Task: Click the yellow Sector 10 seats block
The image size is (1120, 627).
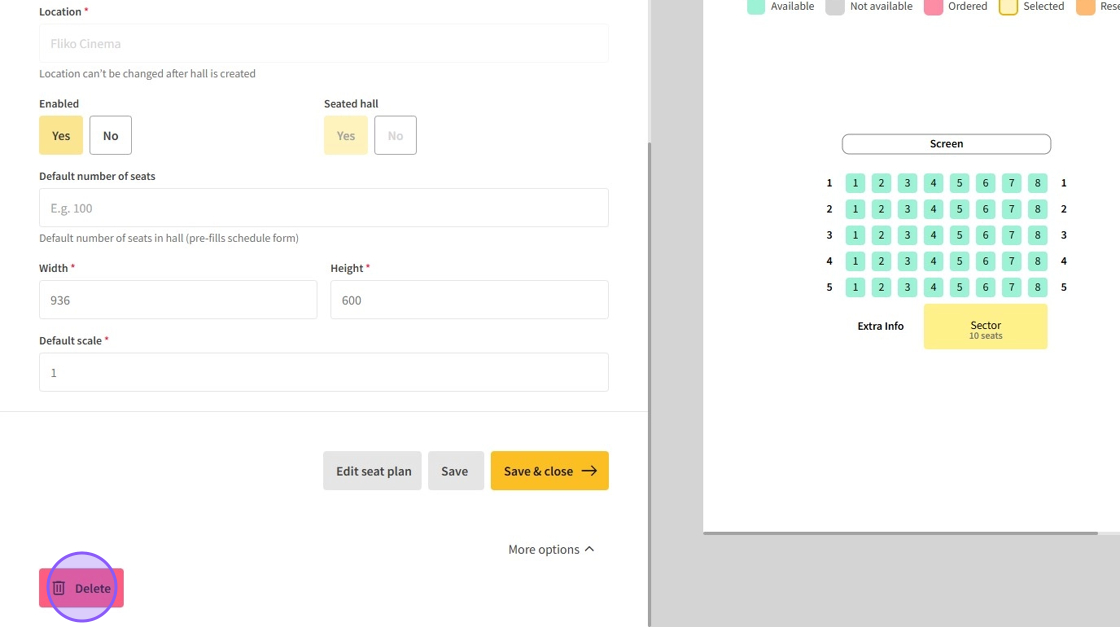Action: tap(985, 327)
